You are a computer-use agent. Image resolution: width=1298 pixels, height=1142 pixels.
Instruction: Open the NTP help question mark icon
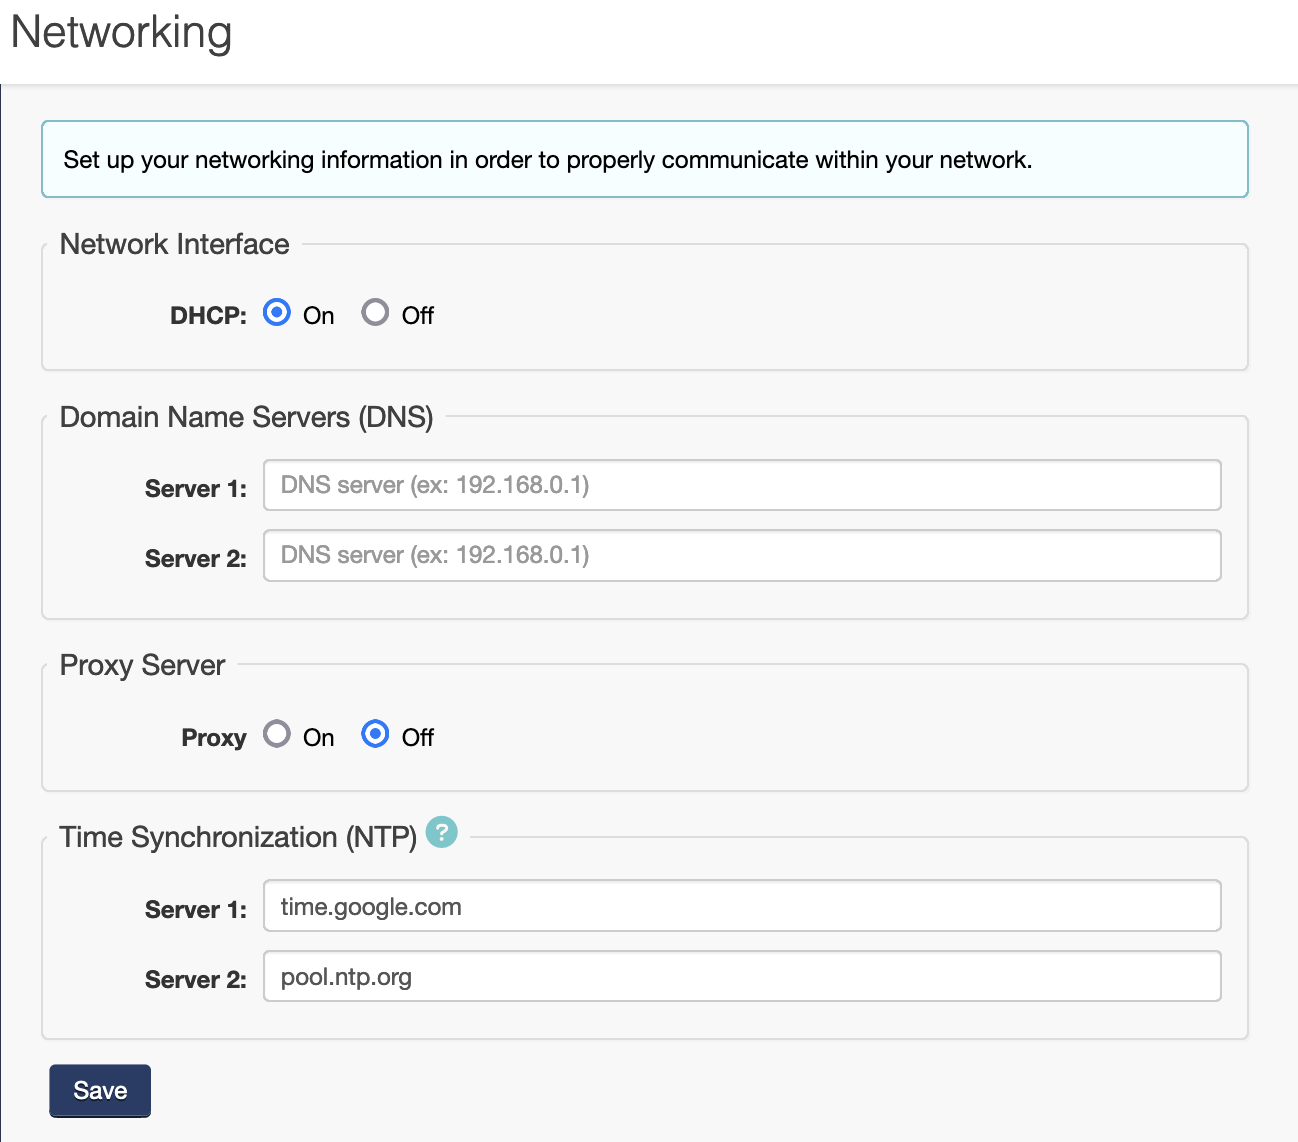point(441,832)
